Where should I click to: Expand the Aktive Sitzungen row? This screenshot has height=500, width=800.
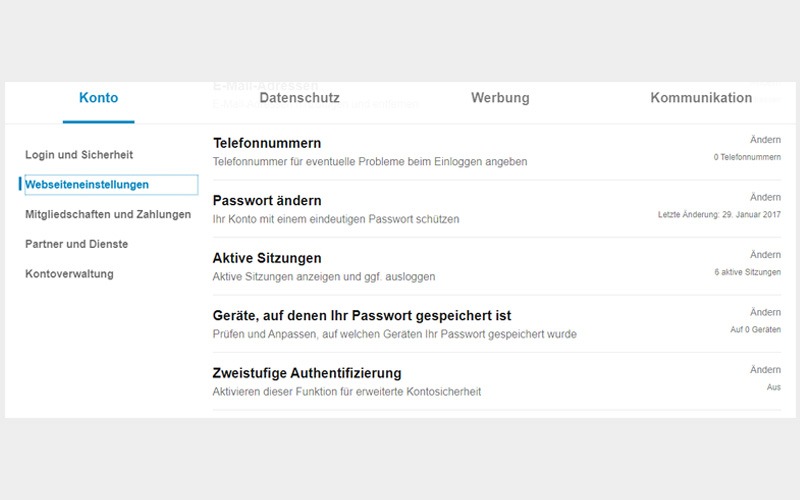pos(267,258)
